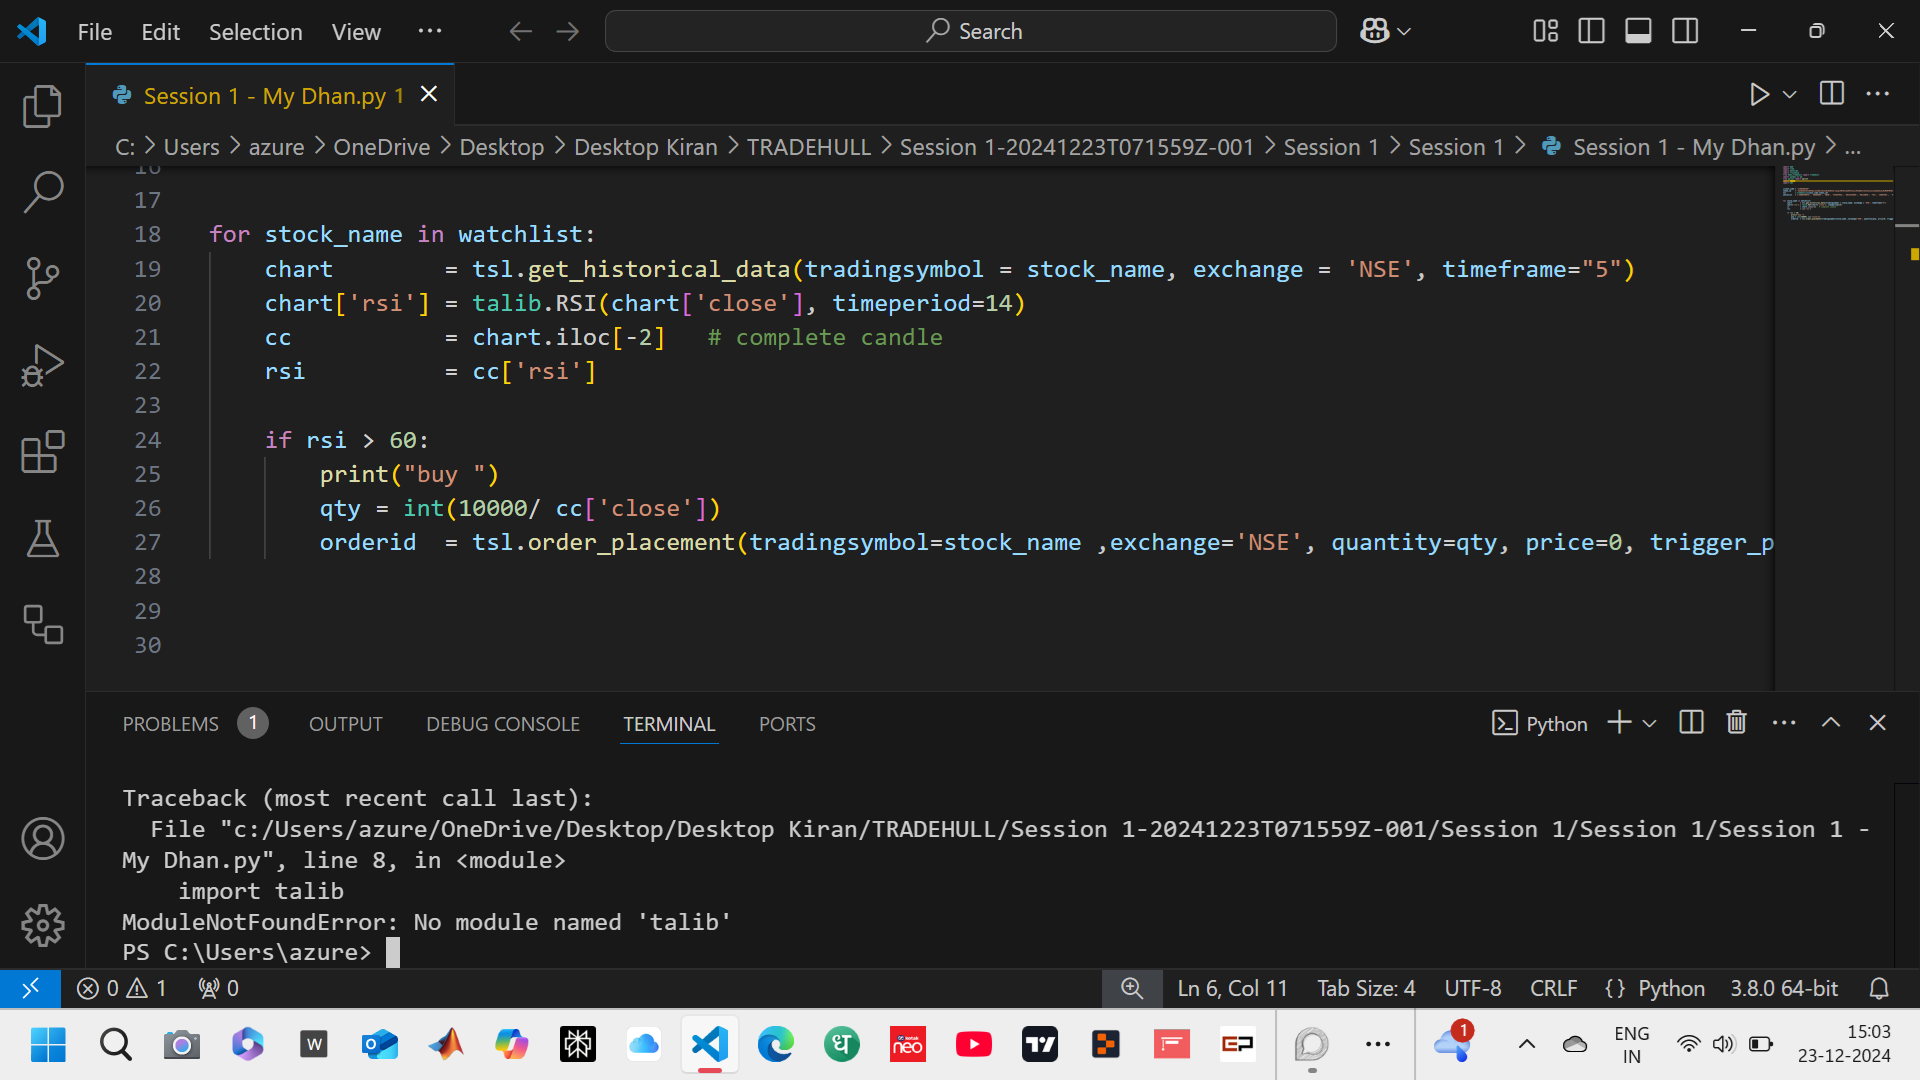Screen dimensions: 1920x1080
Task: Switch to the DEBUG CONSOLE tab
Action: pyautogui.click(x=502, y=724)
